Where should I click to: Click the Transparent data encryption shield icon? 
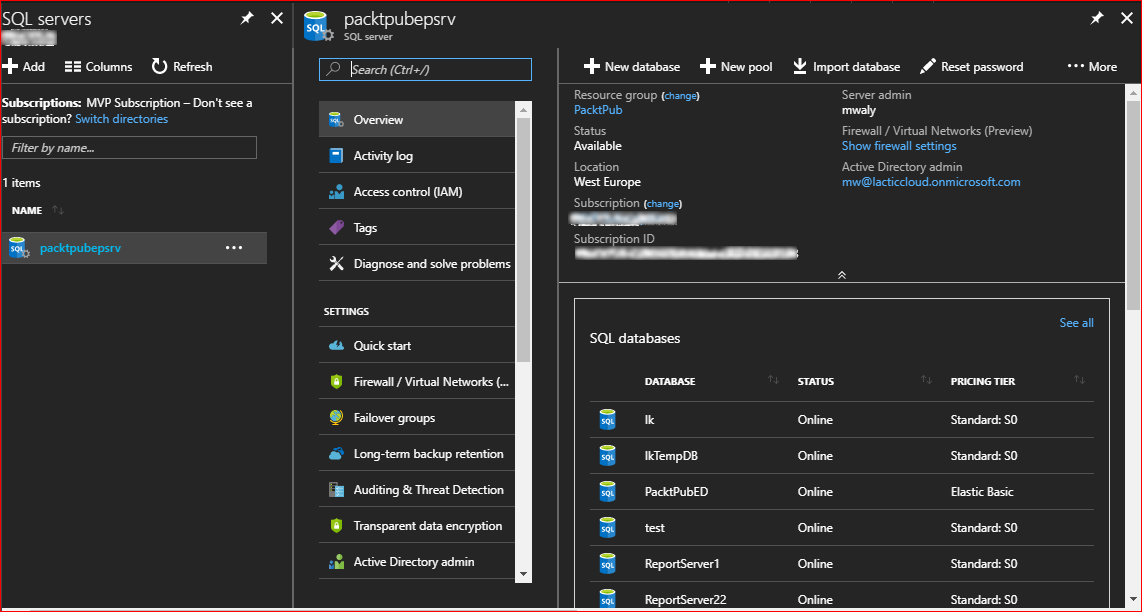tap(336, 525)
